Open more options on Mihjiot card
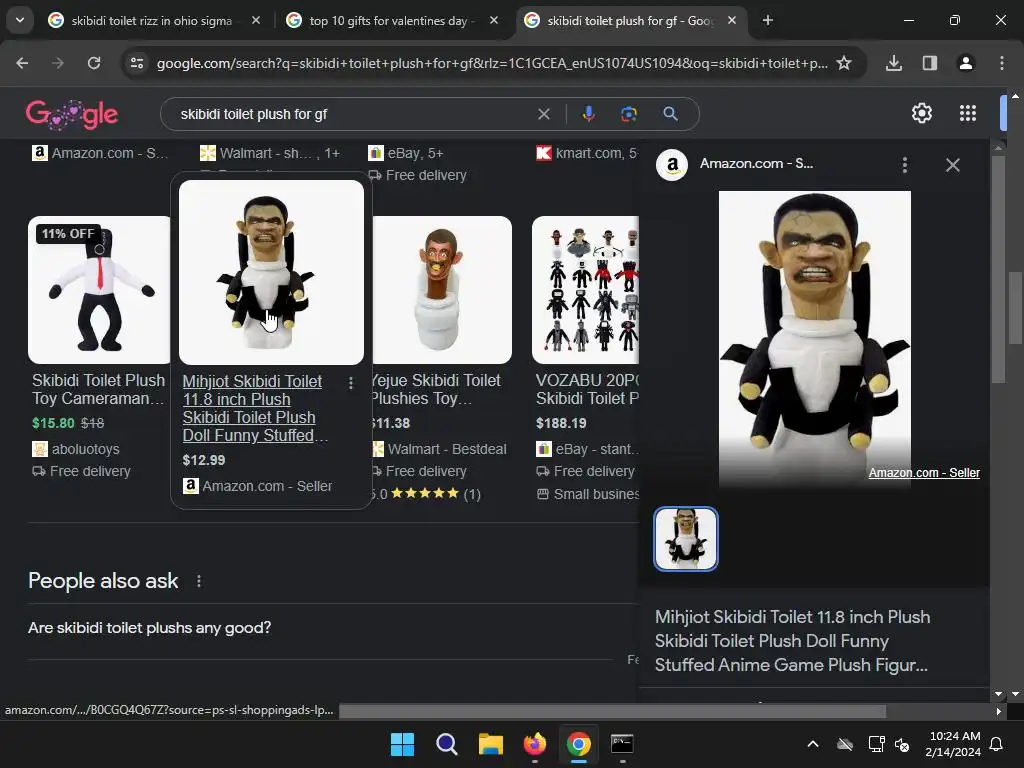 point(351,383)
